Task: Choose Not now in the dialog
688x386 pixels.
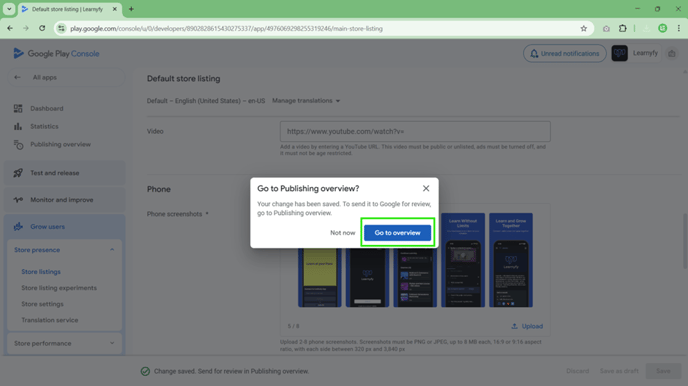Action: click(343, 232)
